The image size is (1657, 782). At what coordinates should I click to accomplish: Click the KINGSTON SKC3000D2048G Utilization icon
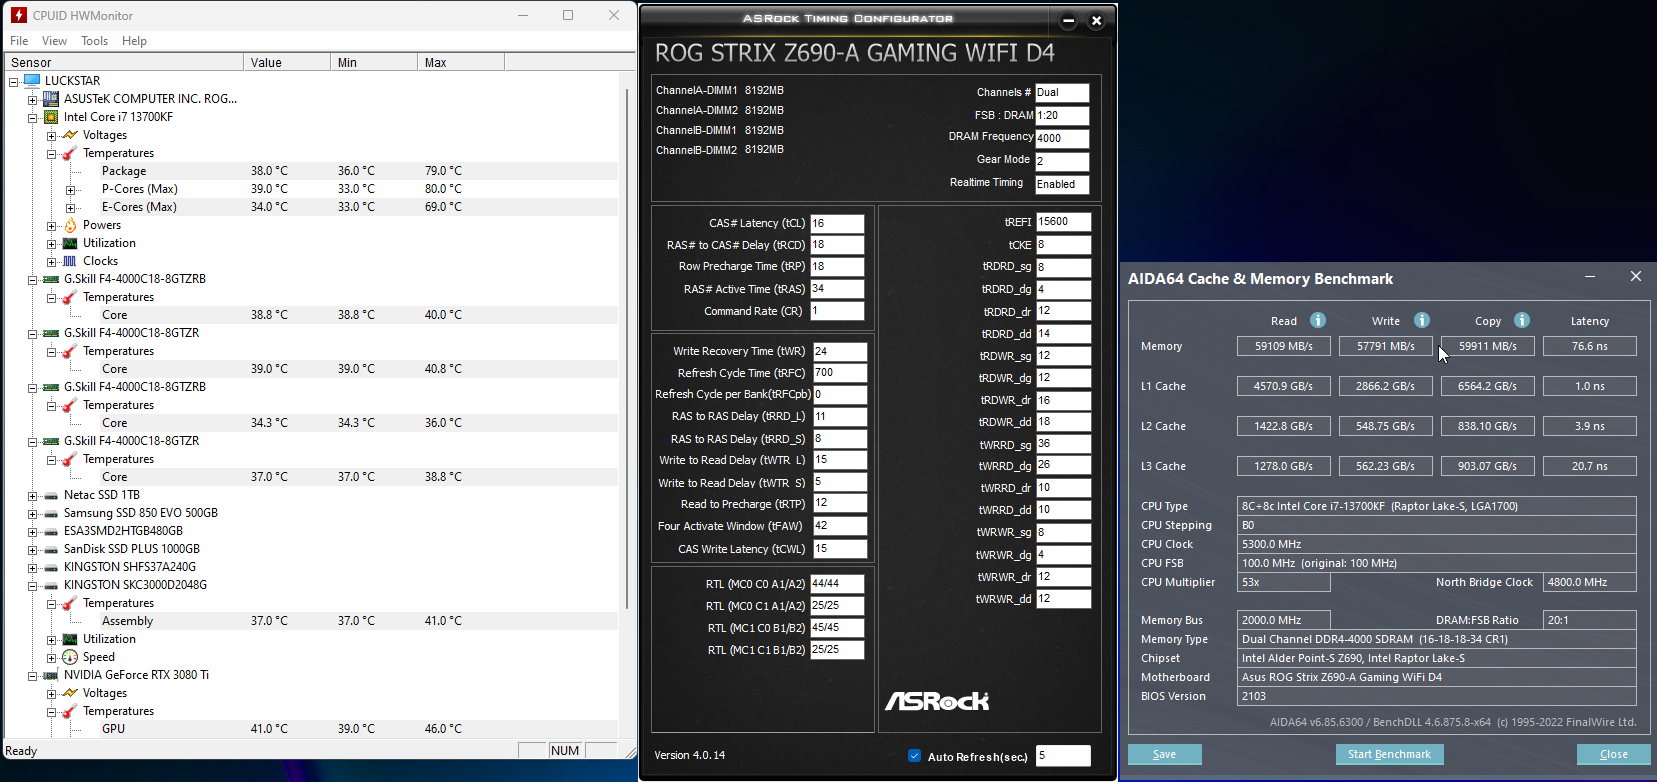[x=70, y=639]
